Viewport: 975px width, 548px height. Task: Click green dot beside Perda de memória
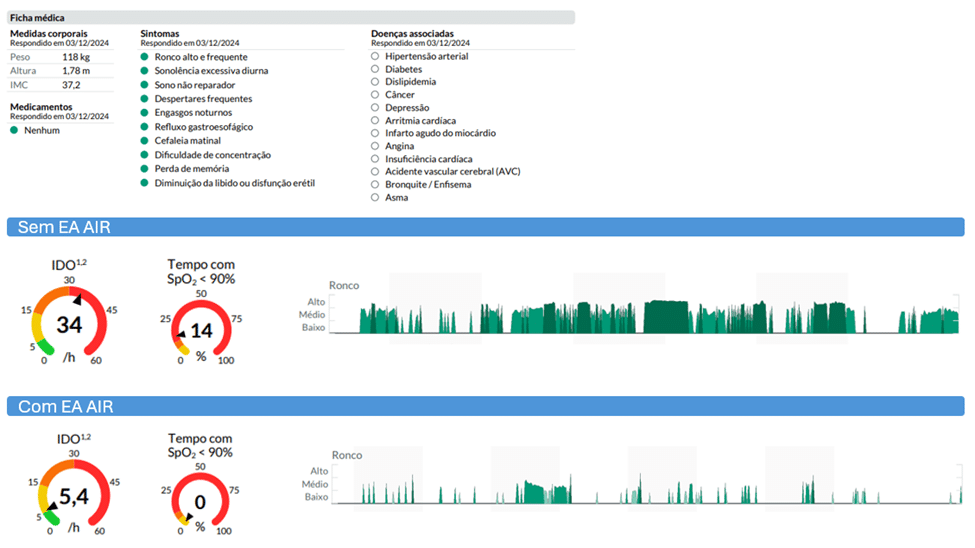[145, 169]
